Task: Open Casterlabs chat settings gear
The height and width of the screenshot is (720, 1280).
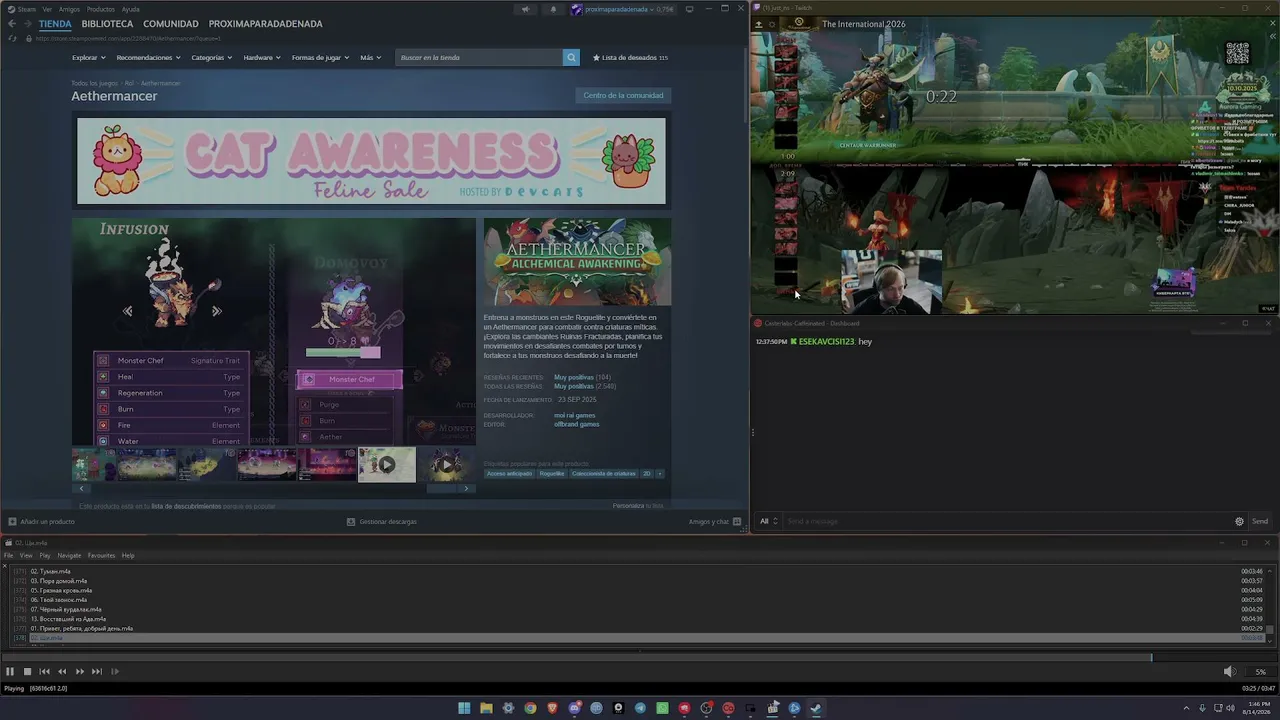Action: click(x=1239, y=521)
